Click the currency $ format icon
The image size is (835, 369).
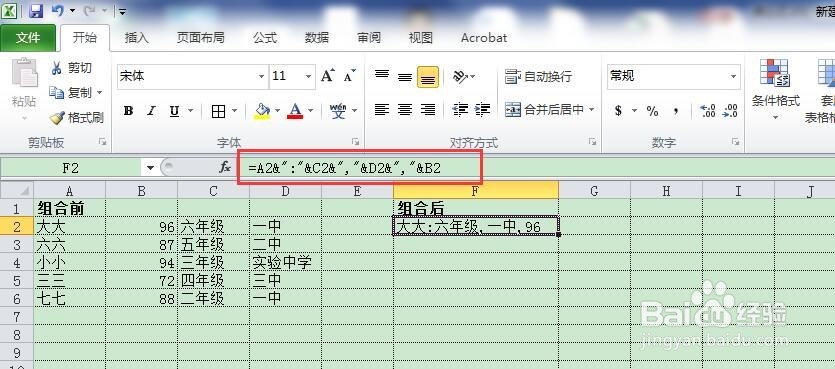point(618,111)
